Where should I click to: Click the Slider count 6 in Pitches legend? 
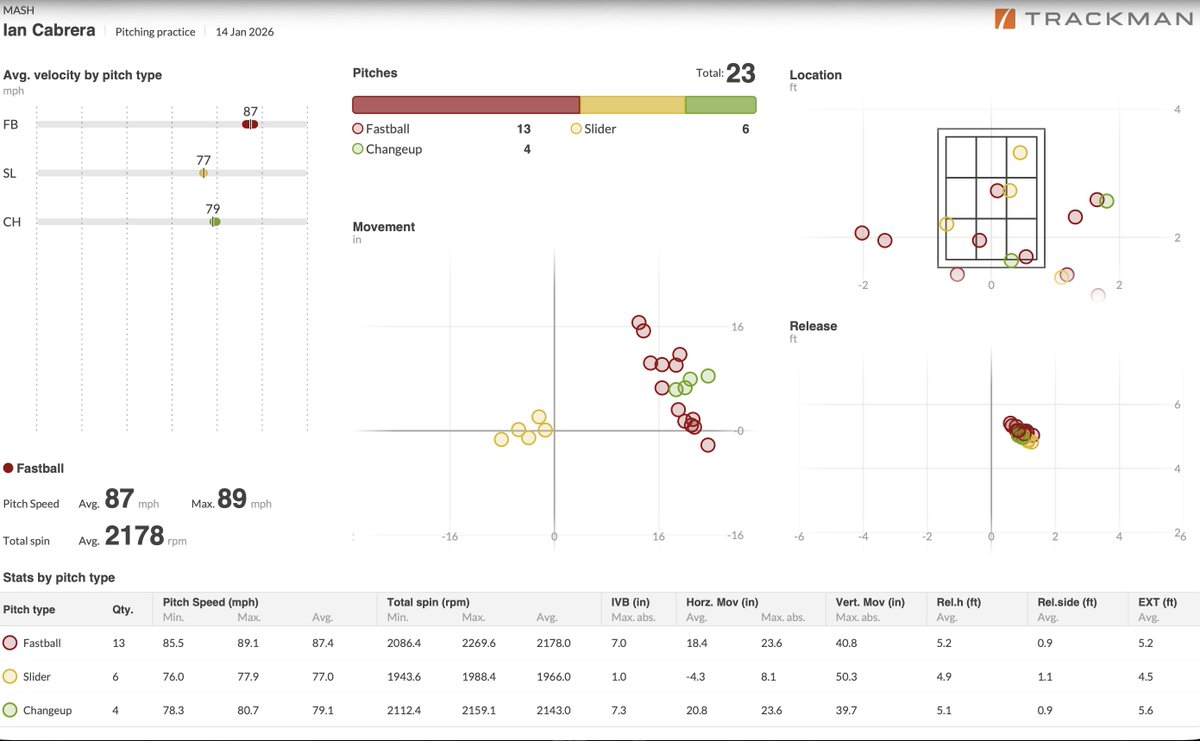[x=746, y=129]
